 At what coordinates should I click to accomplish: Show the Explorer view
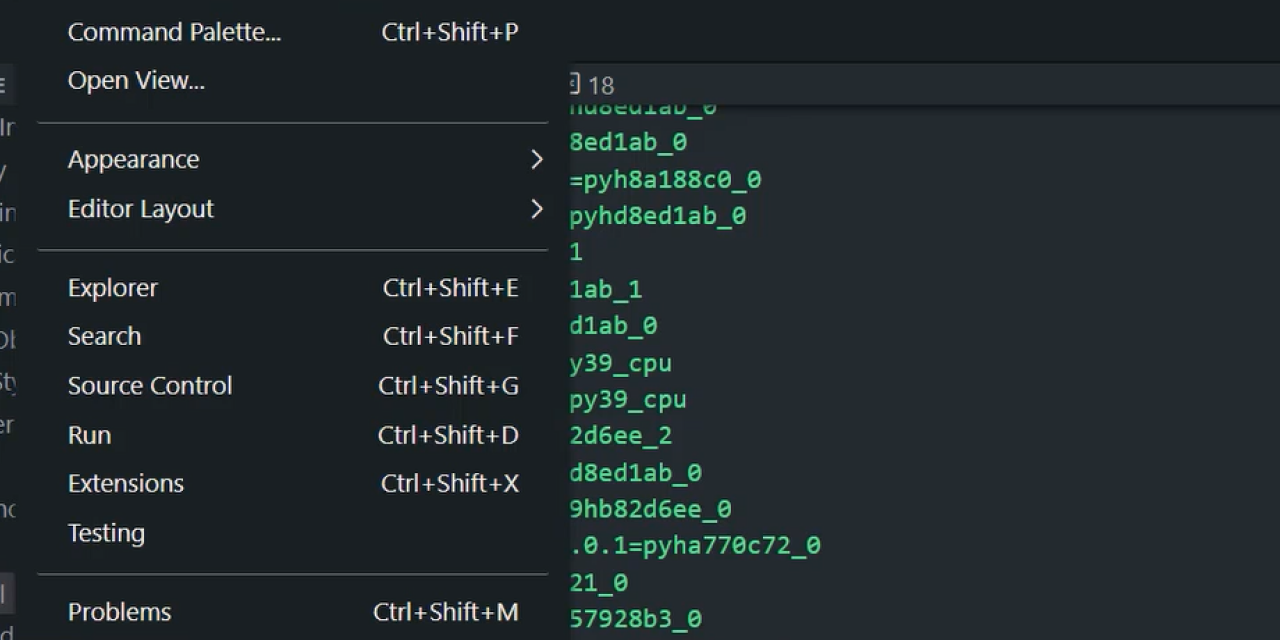[x=113, y=288]
